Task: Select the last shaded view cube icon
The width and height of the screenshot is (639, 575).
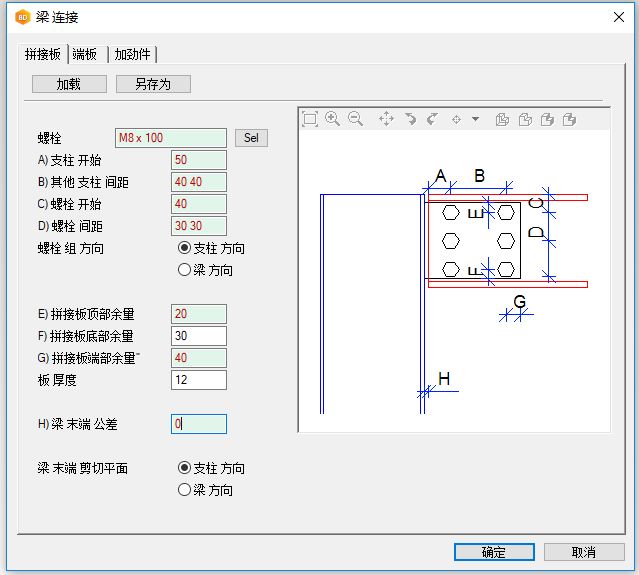Action: (x=569, y=119)
